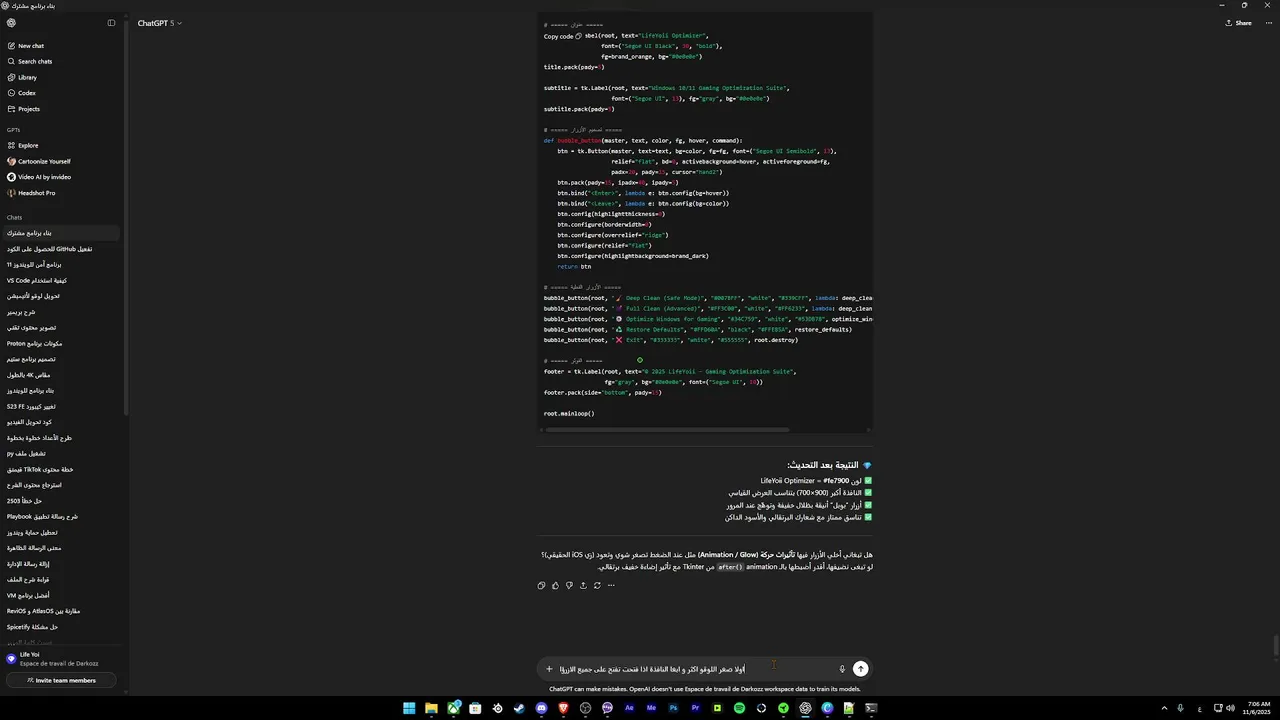
Task: Share the response via the upload icon
Action: click(x=583, y=585)
